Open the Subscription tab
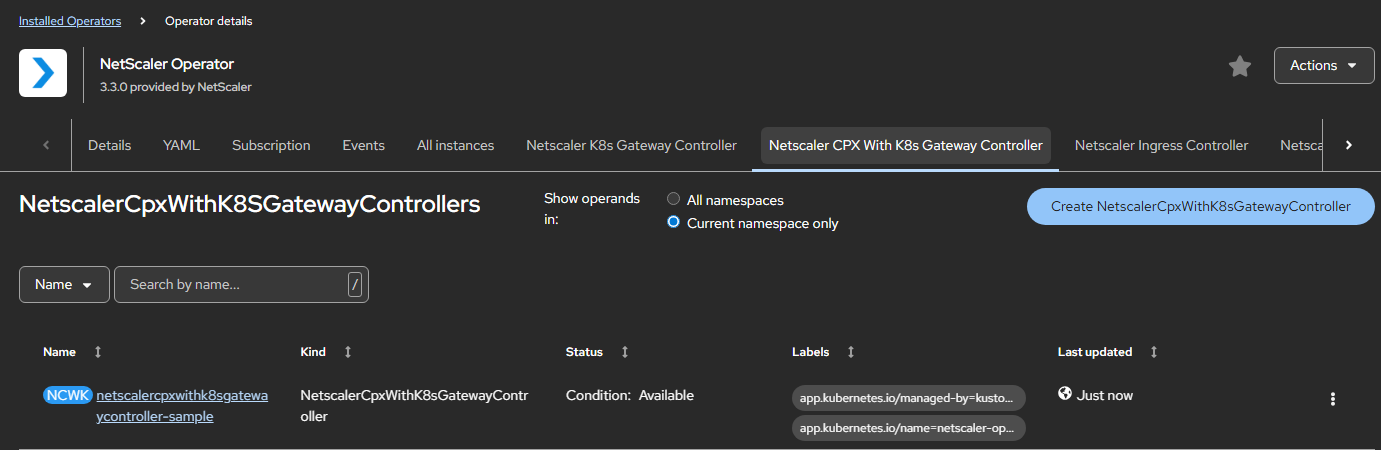Viewport: 1381px width, 450px height. pyautogui.click(x=271, y=146)
